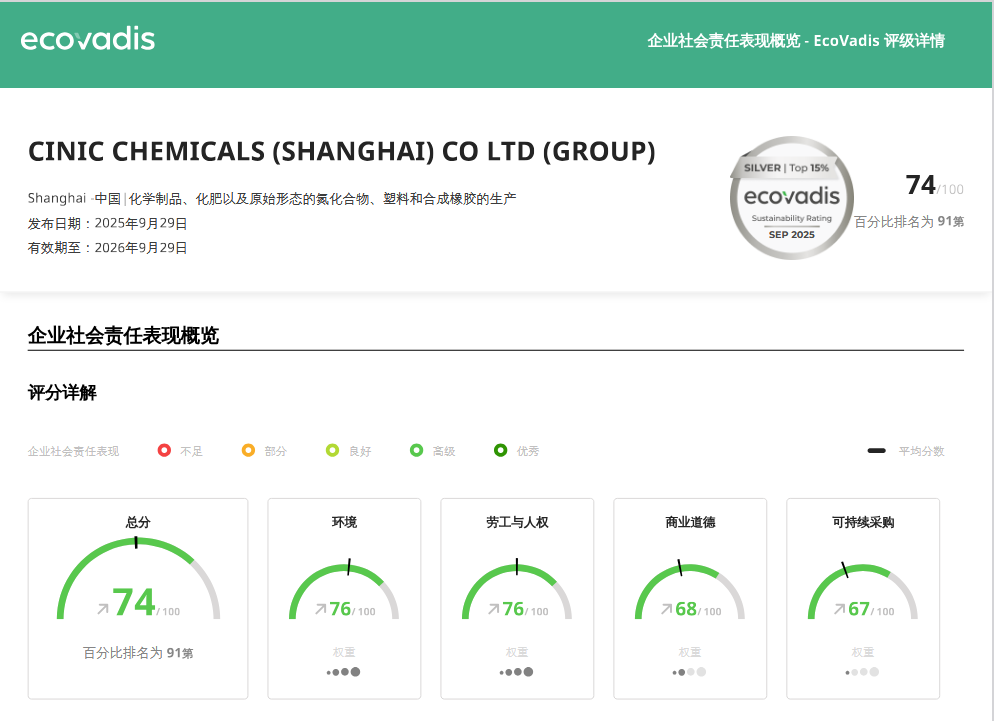
Task: Click the EcoVadis logo in header
Action: point(88,40)
